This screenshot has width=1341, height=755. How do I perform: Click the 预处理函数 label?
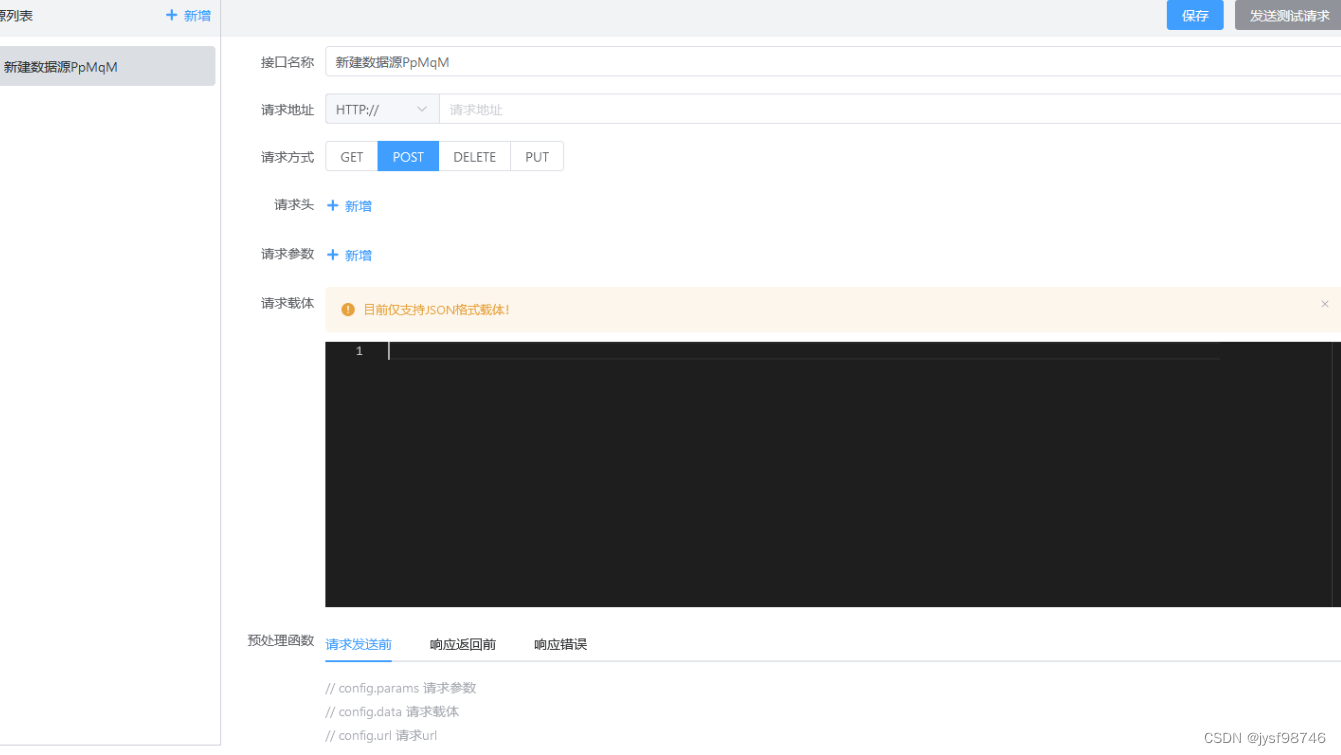pyautogui.click(x=281, y=640)
